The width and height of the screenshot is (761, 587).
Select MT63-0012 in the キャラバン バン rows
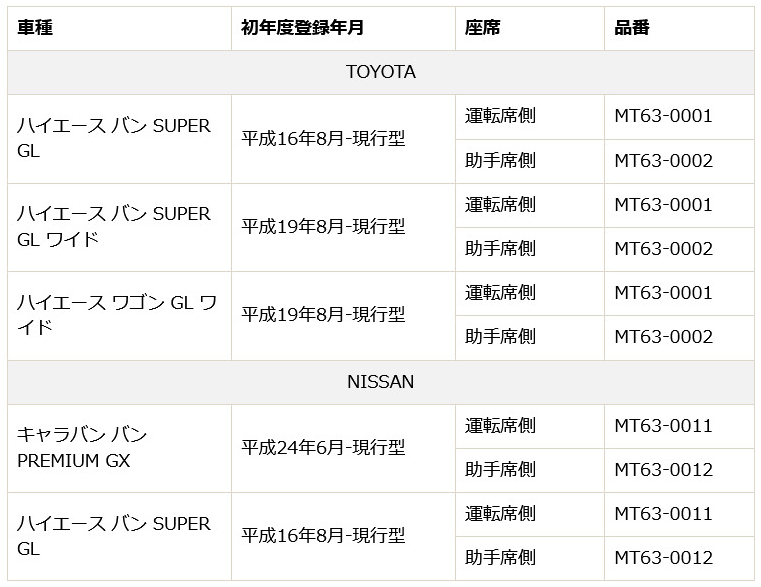[x=663, y=469]
